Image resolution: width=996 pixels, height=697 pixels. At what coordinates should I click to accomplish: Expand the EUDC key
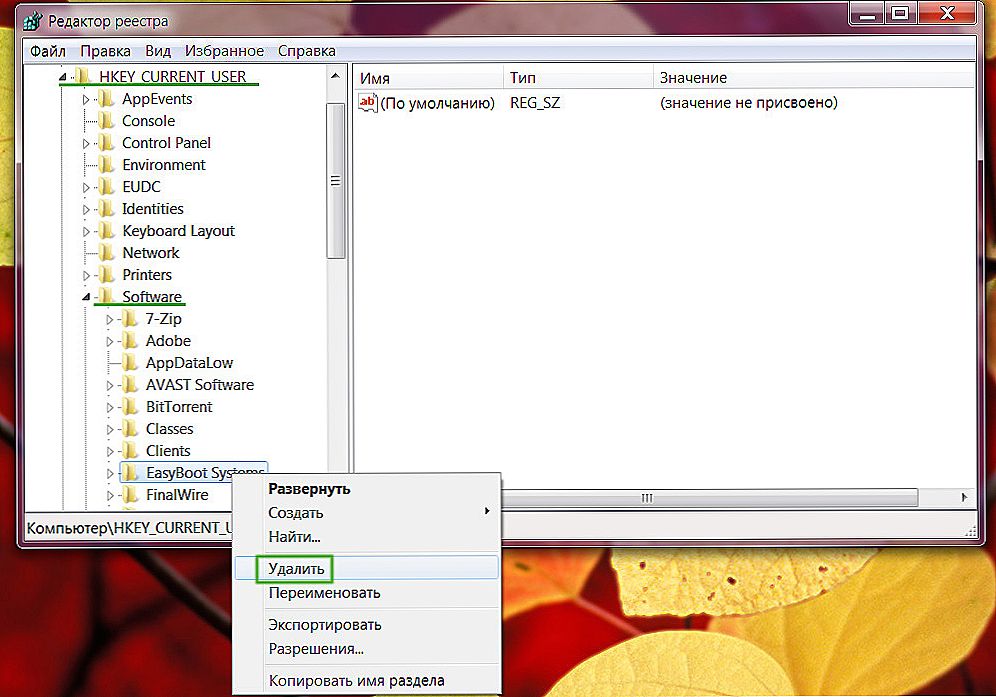pos(86,187)
